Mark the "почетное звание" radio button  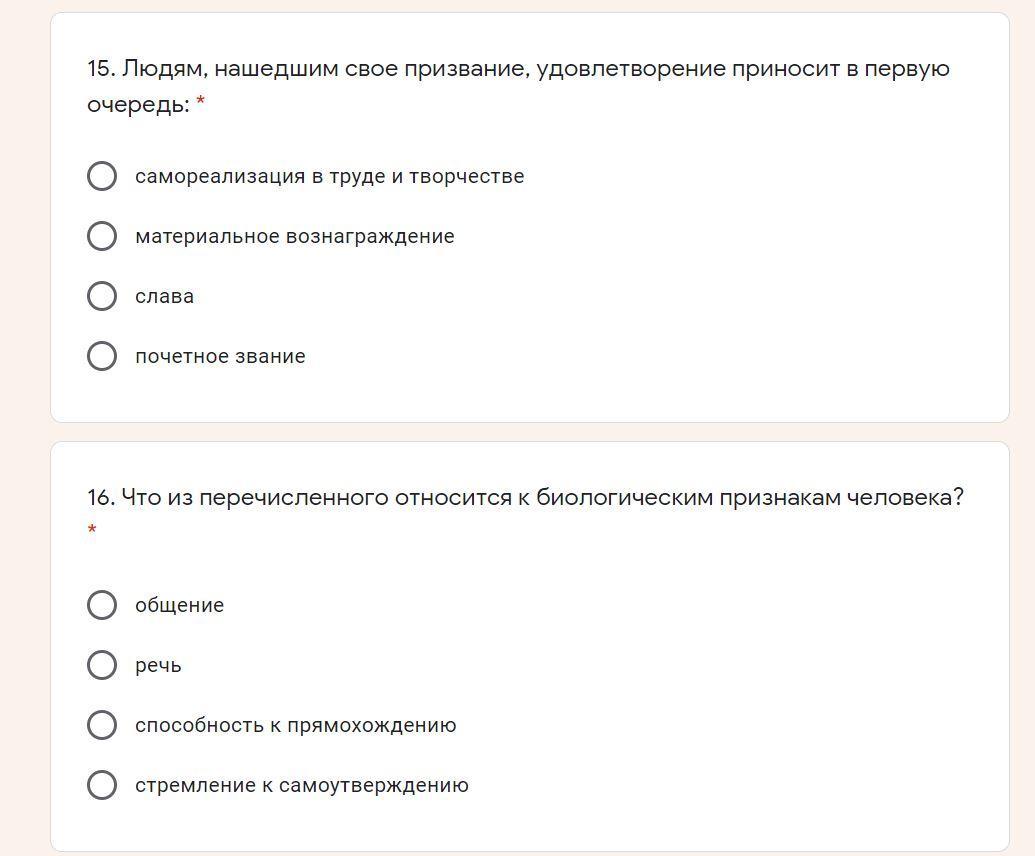pyautogui.click(x=102, y=356)
